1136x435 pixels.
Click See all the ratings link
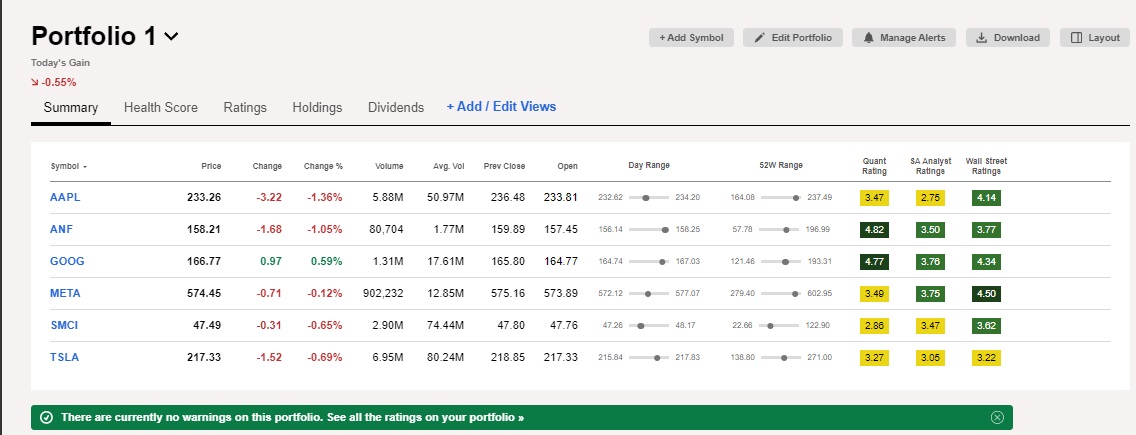point(426,418)
